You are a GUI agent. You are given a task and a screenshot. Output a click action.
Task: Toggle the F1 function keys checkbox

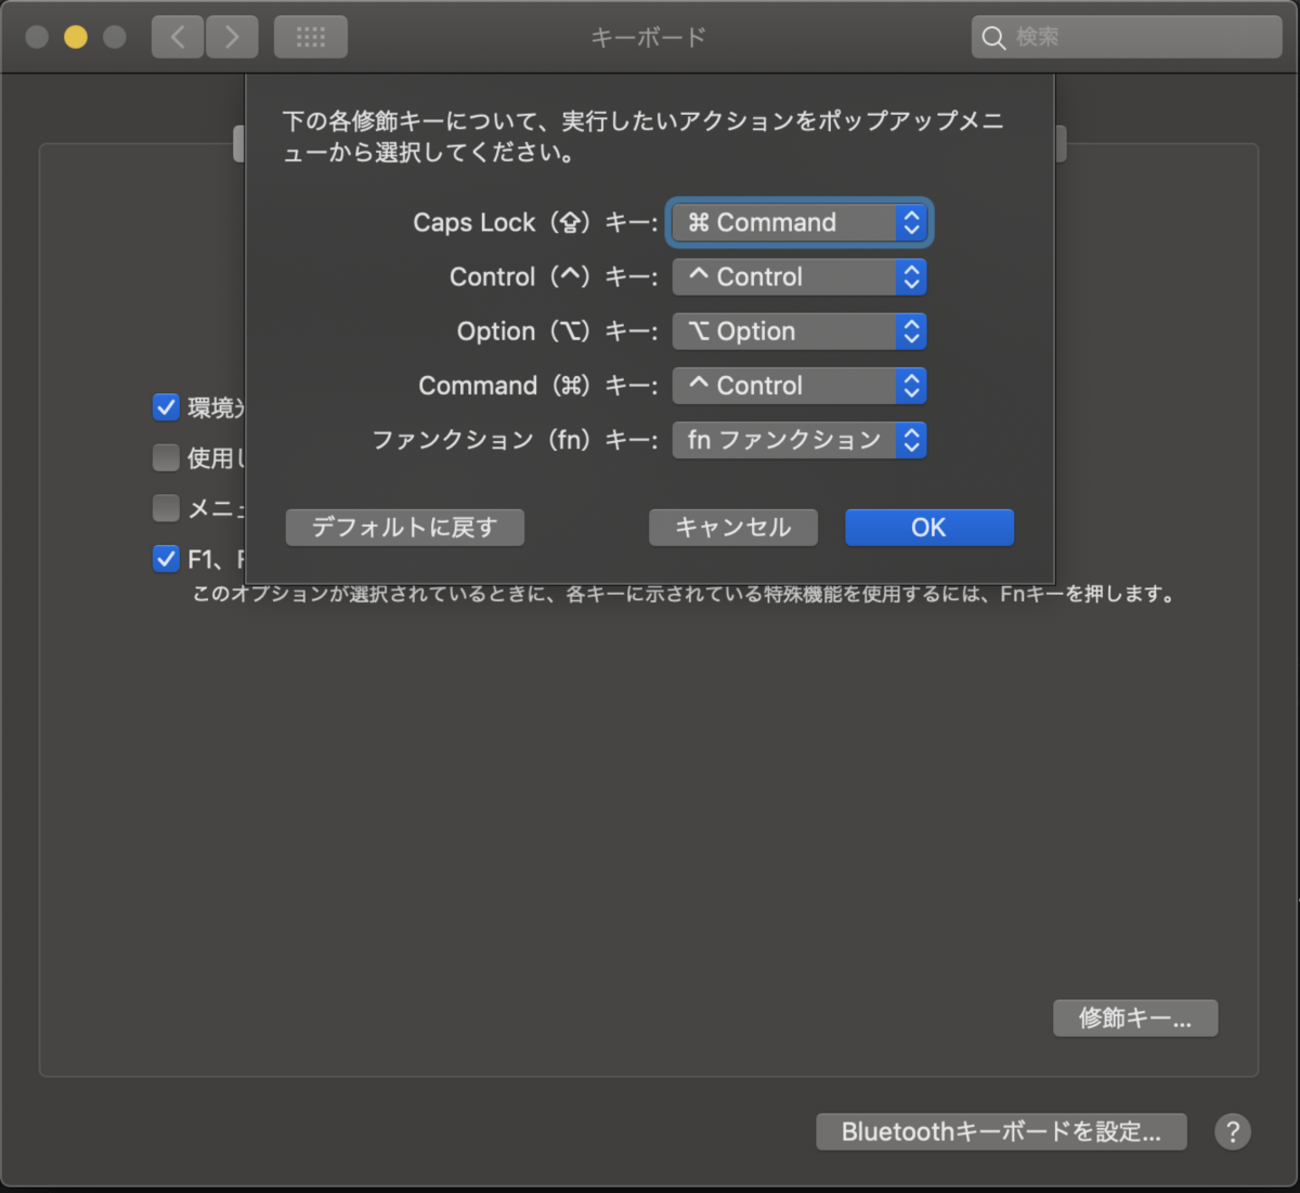166,558
